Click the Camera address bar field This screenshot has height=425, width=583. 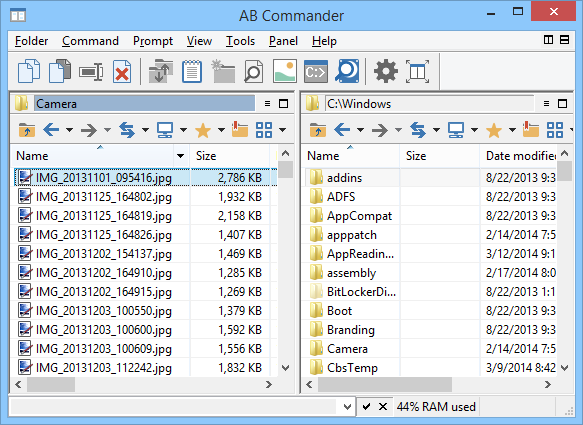coord(145,104)
